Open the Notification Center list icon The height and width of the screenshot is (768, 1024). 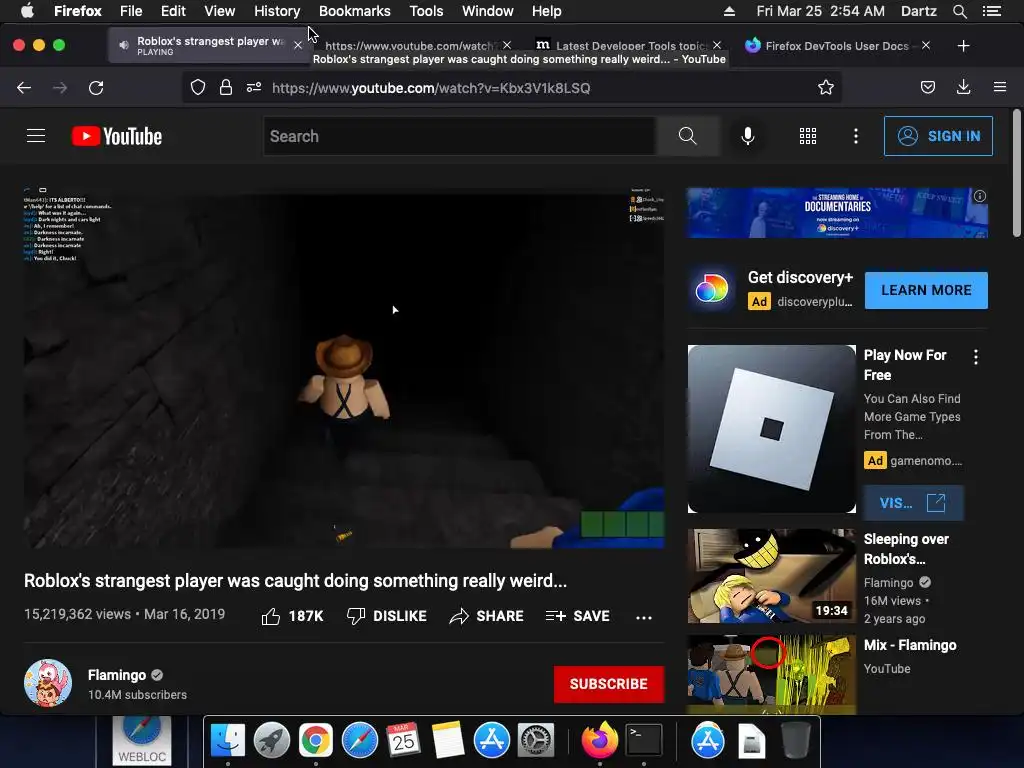click(x=992, y=11)
